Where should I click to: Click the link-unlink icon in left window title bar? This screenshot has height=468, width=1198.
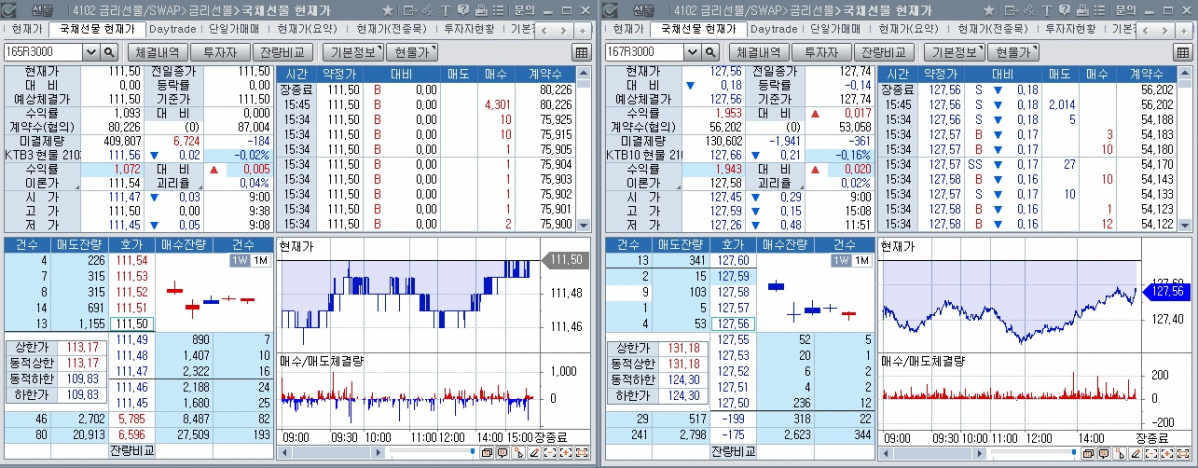[427, 10]
